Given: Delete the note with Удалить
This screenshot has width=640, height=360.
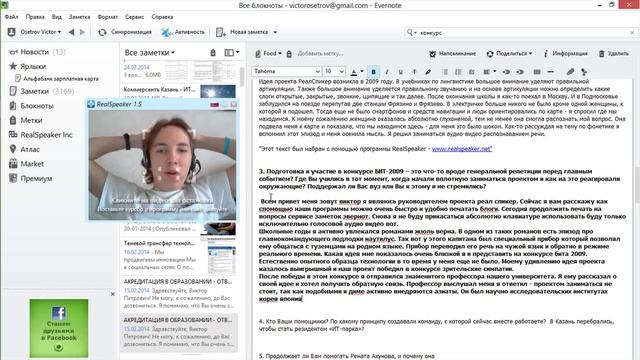Looking at the screenshot, I should click(613, 53).
